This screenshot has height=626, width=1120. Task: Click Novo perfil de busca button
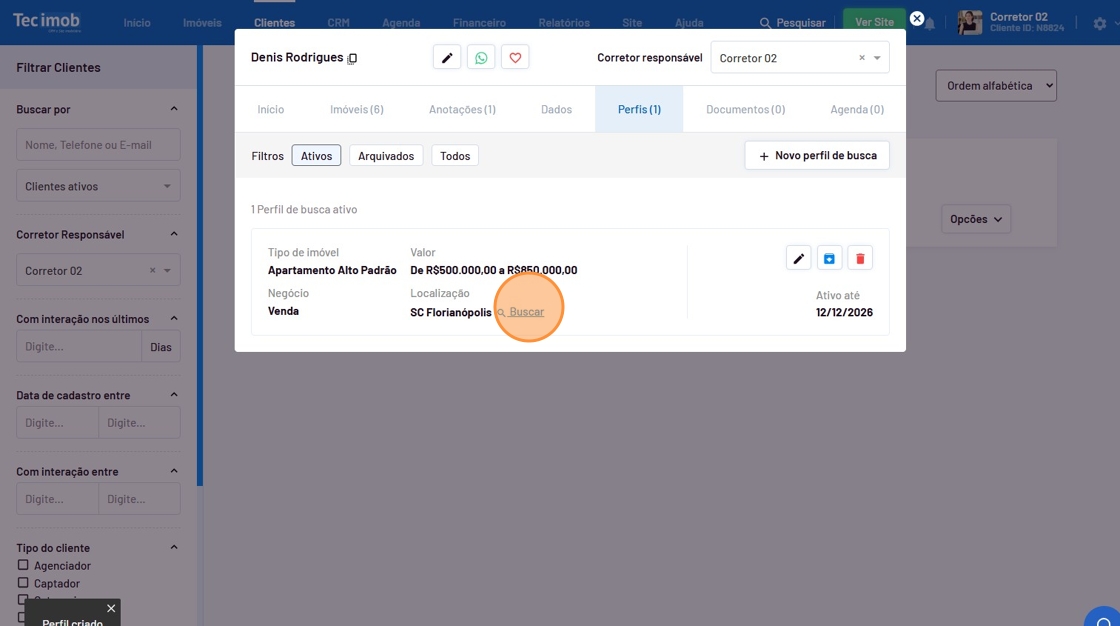(817, 156)
